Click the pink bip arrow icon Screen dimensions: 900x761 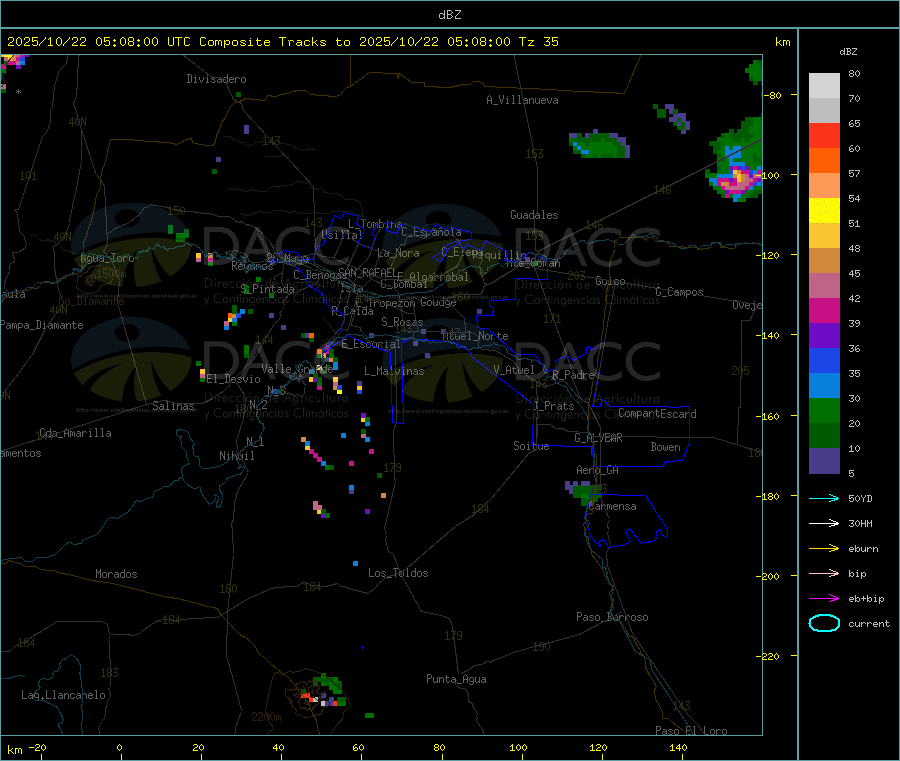pos(824,573)
